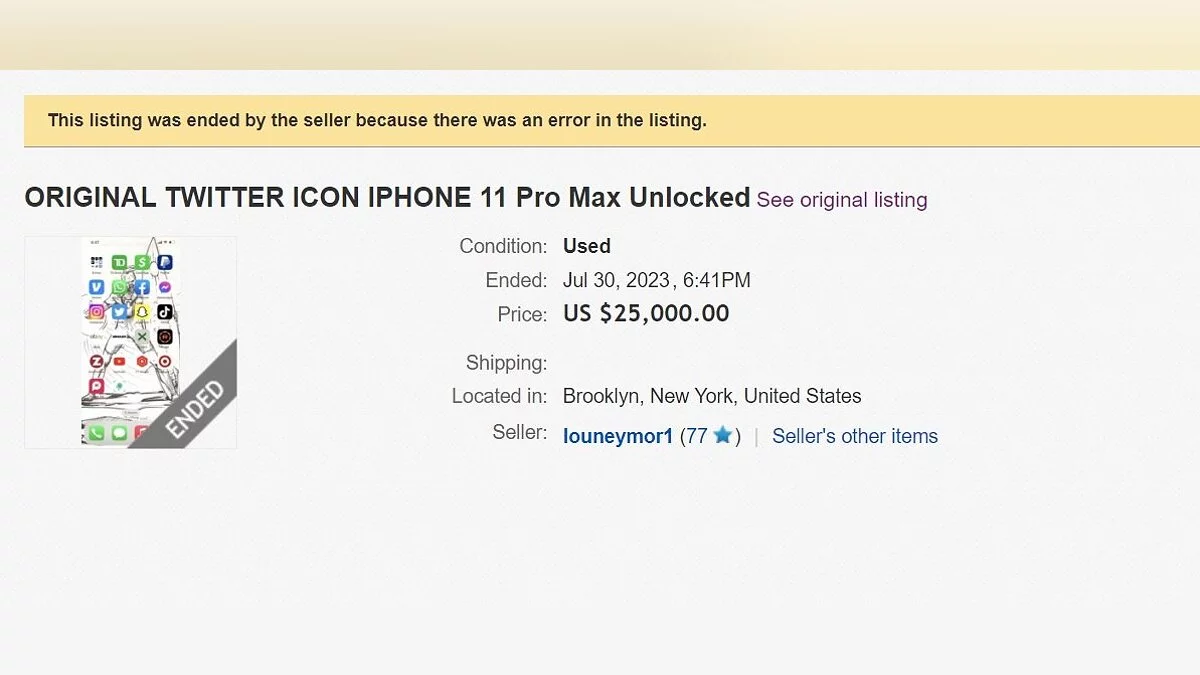Screen dimensions: 1200x675
Task: Click the Jul 30, 2023 ended date
Action: [x=616, y=280]
